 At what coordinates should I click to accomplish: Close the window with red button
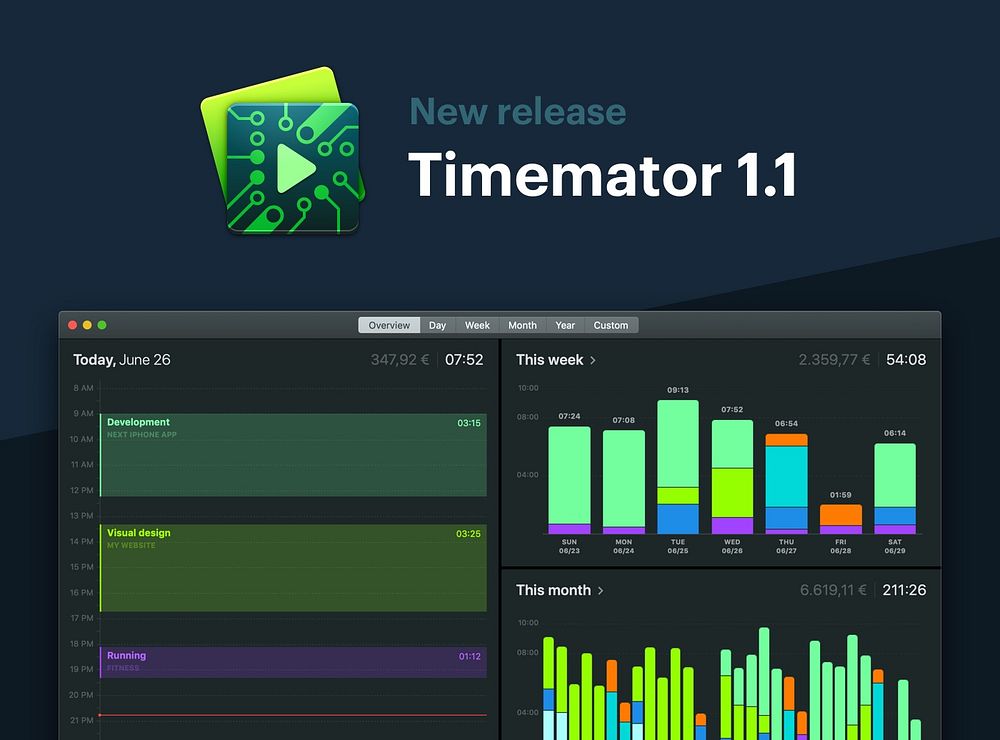(73, 325)
